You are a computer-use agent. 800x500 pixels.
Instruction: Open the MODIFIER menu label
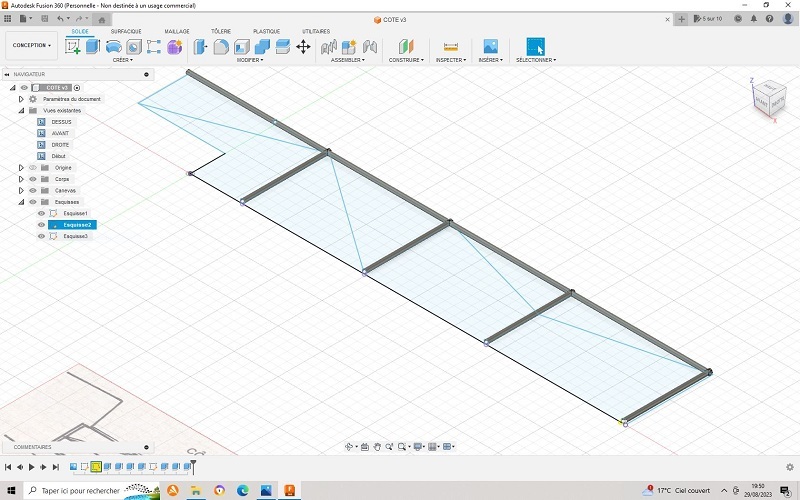(x=249, y=60)
